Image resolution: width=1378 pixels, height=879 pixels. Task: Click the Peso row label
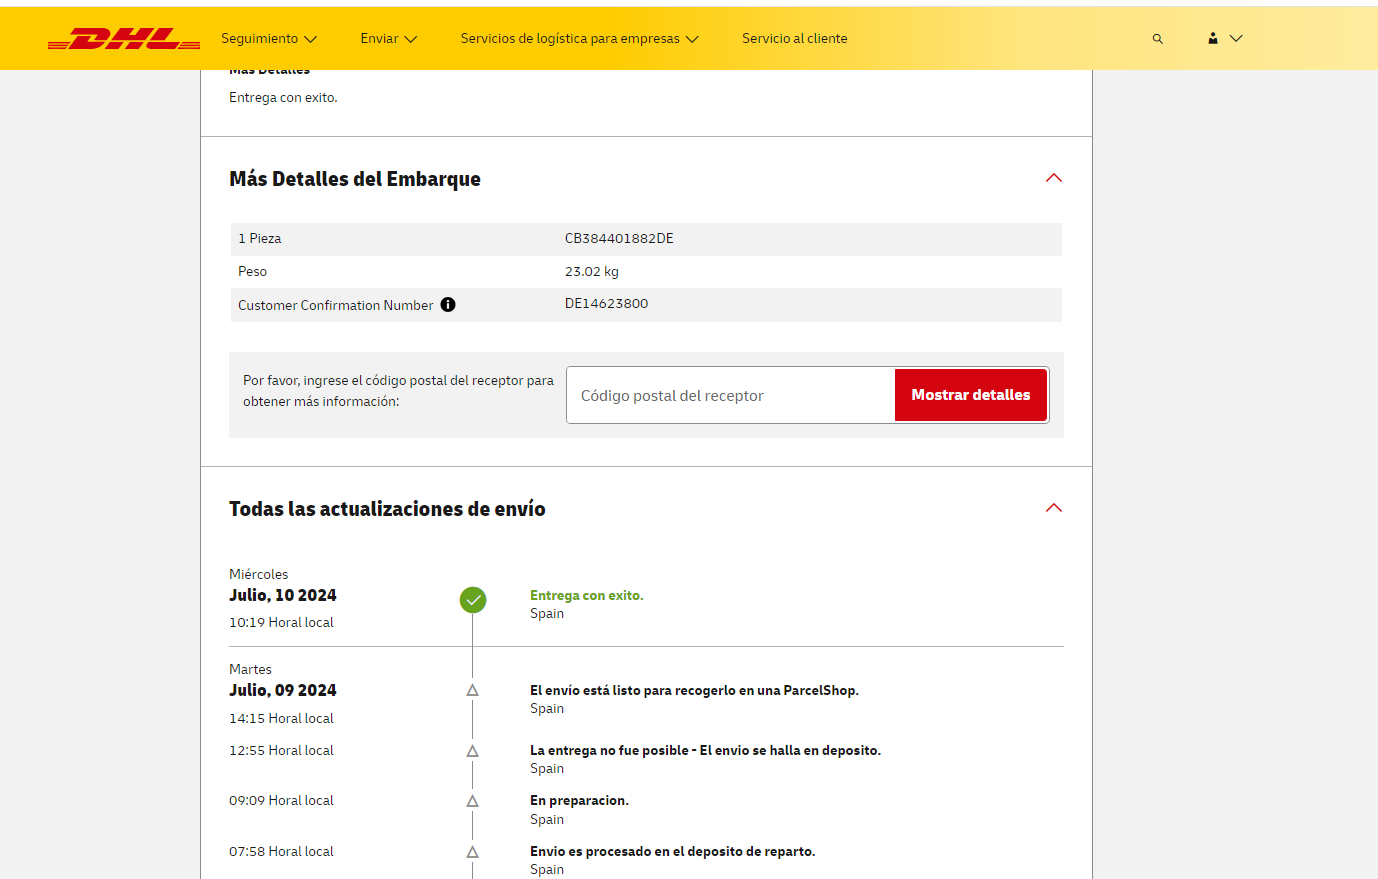(x=253, y=272)
